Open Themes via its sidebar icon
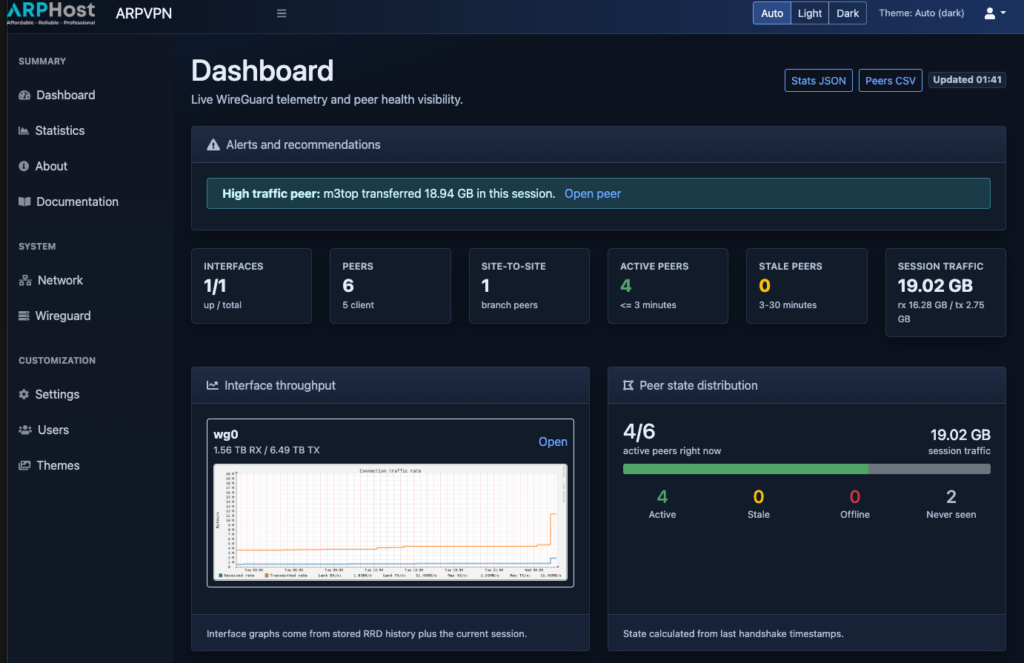This screenshot has height=663, width=1024. pos(23,465)
